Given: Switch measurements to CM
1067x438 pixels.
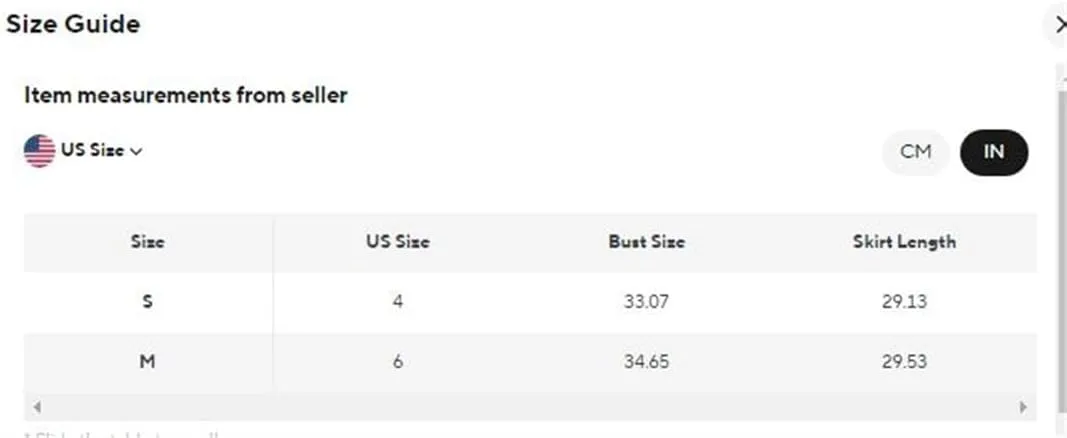Looking at the screenshot, I should tap(915, 152).
